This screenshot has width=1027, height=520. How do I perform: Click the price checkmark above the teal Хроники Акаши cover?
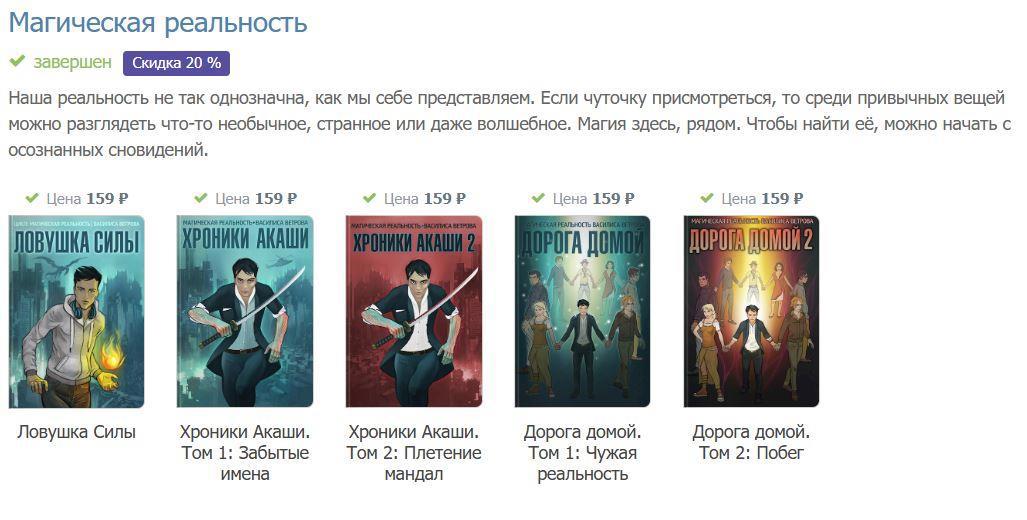click(x=200, y=198)
